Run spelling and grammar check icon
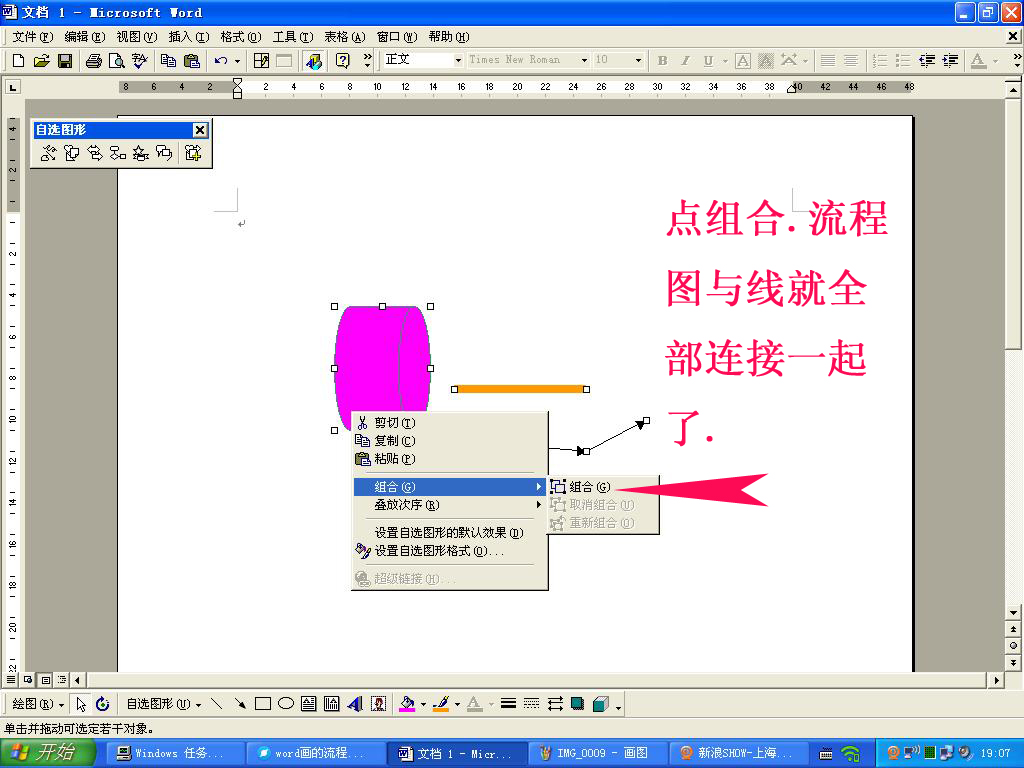This screenshot has width=1024, height=768. tap(139, 61)
